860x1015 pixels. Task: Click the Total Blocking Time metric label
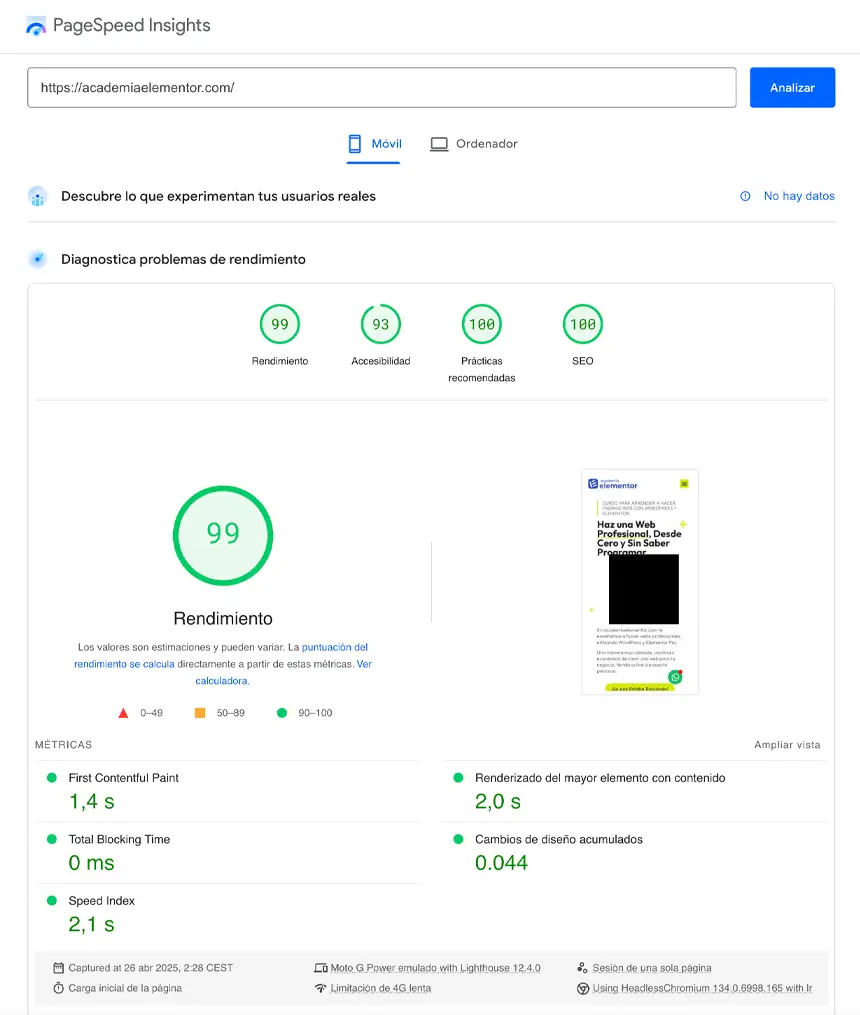(x=119, y=840)
